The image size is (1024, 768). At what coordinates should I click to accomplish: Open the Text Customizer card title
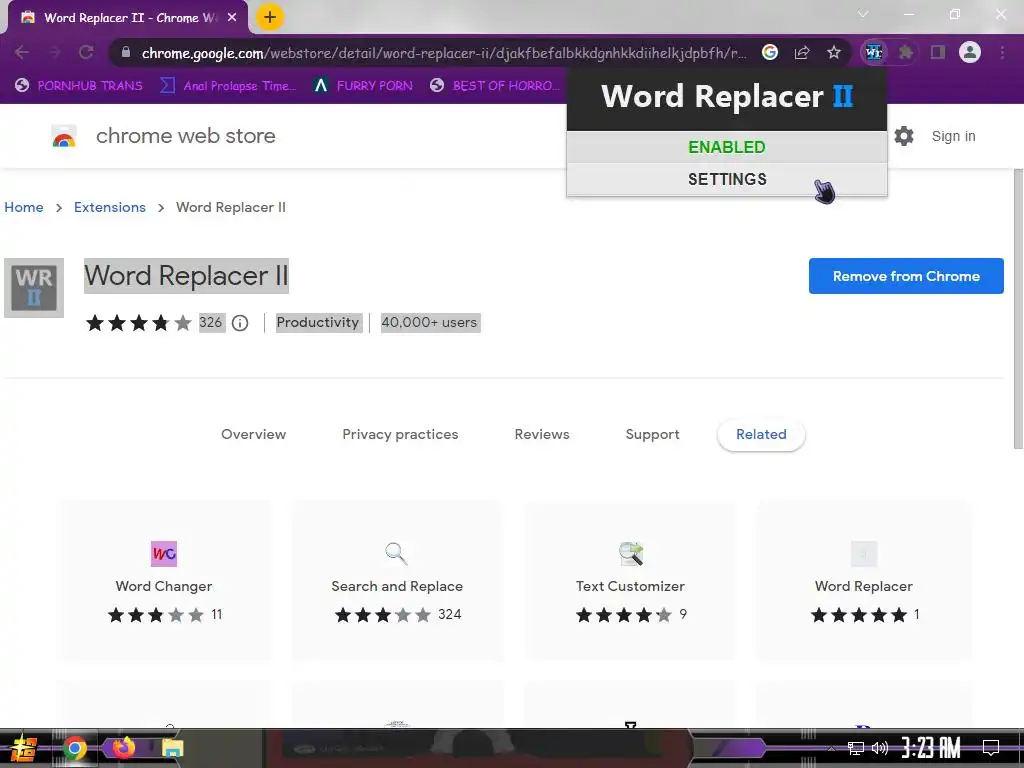click(x=630, y=586)
